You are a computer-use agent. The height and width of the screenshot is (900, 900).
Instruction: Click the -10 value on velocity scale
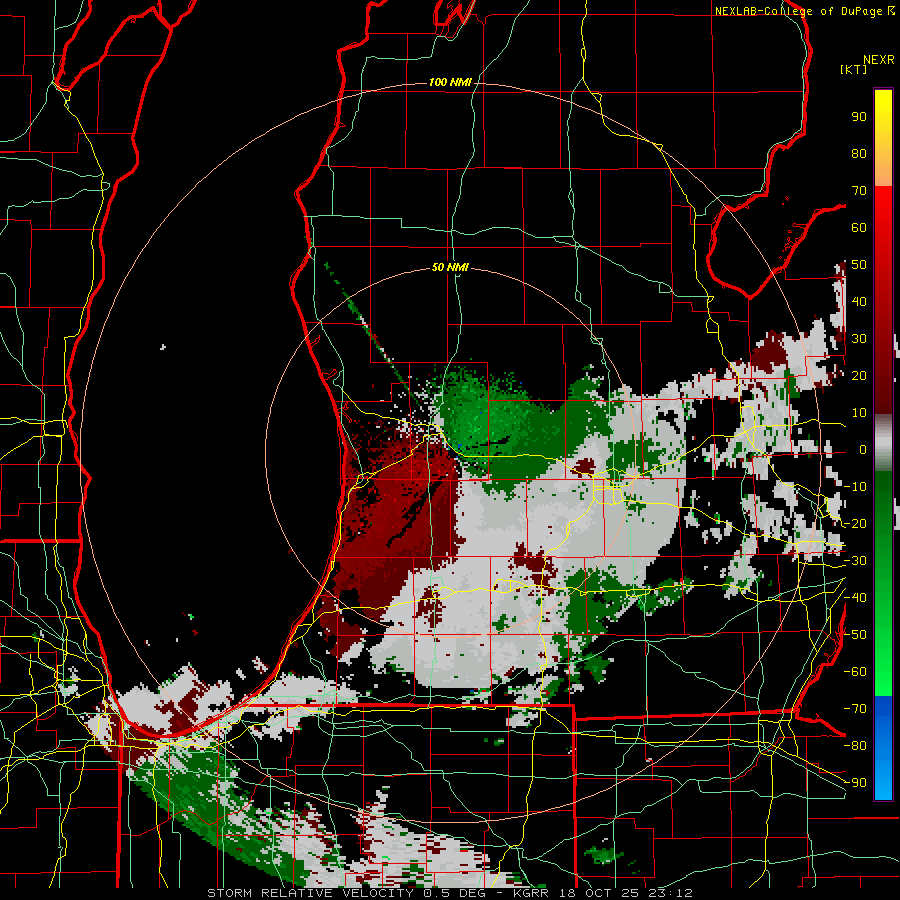(x=855, y=487)
